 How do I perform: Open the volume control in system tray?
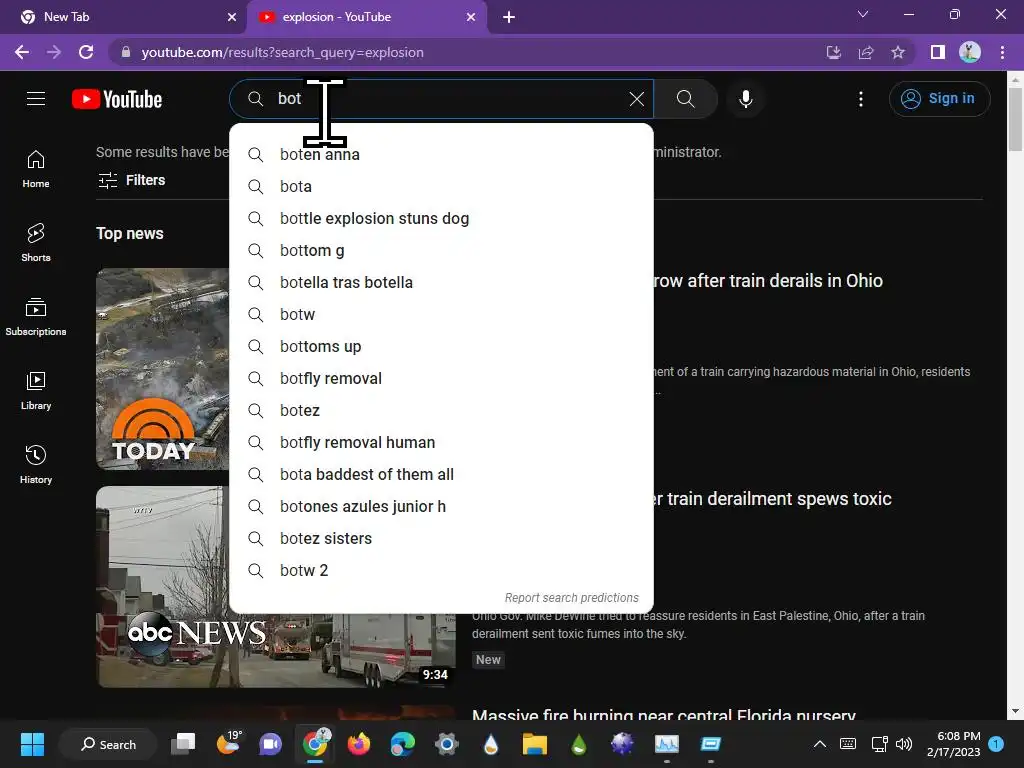pyautogui.click(x=904, y=744)
